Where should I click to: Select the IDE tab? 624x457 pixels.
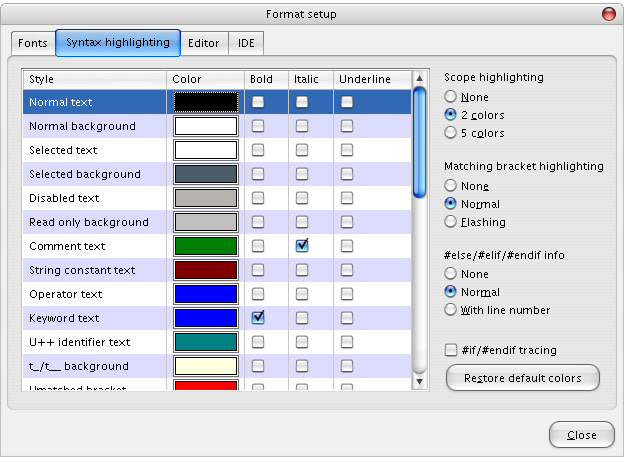coord(245,43)
